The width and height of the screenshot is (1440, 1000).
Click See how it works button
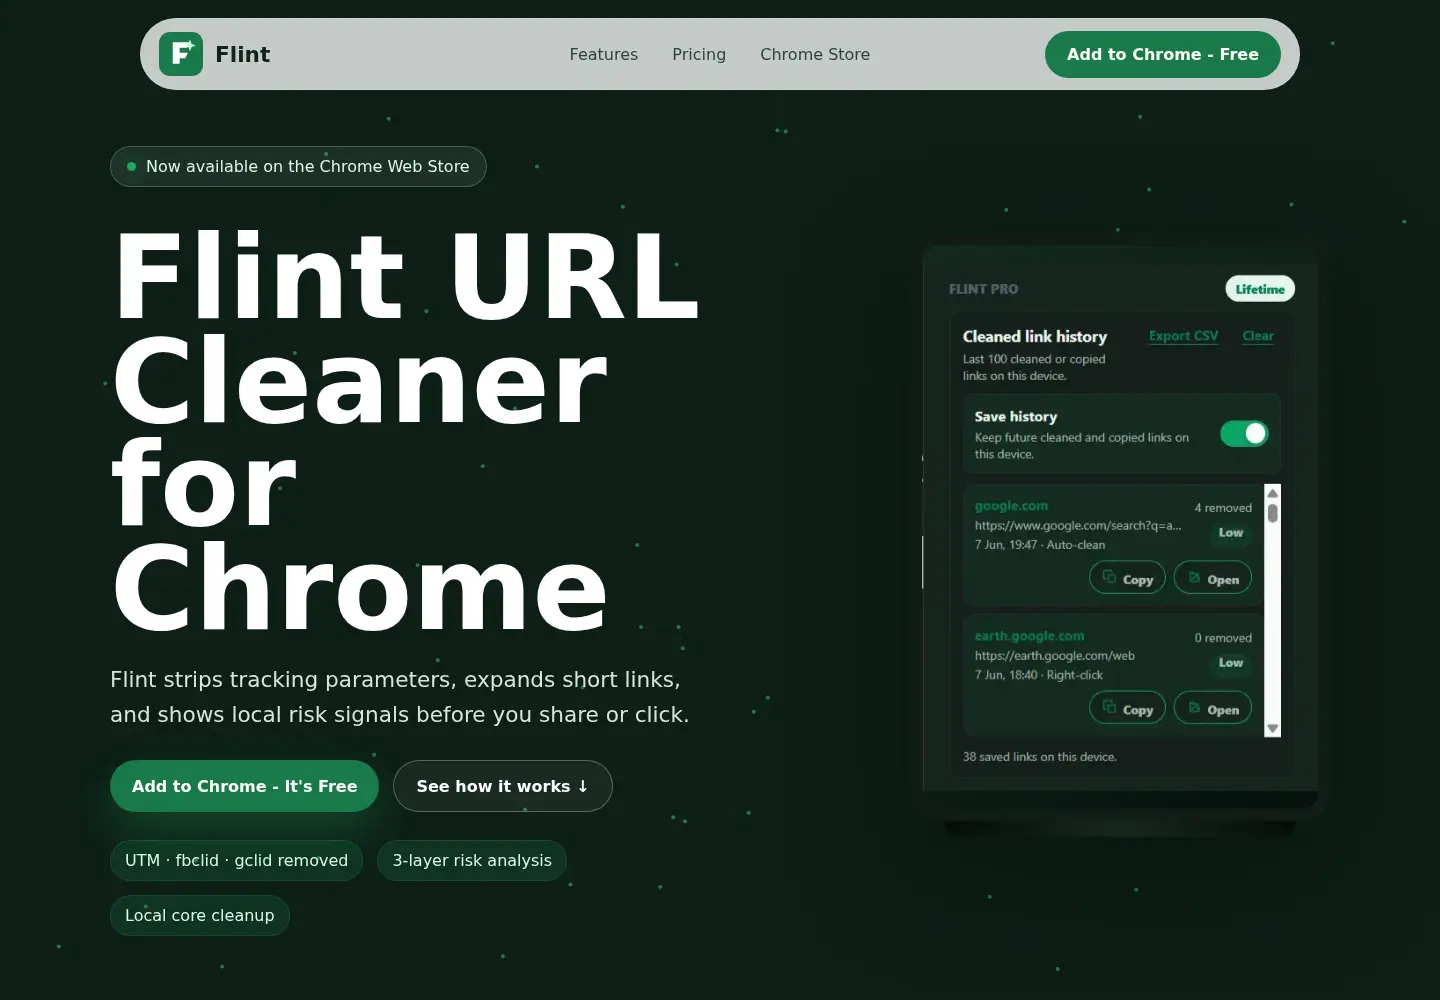tap(503, 786)
